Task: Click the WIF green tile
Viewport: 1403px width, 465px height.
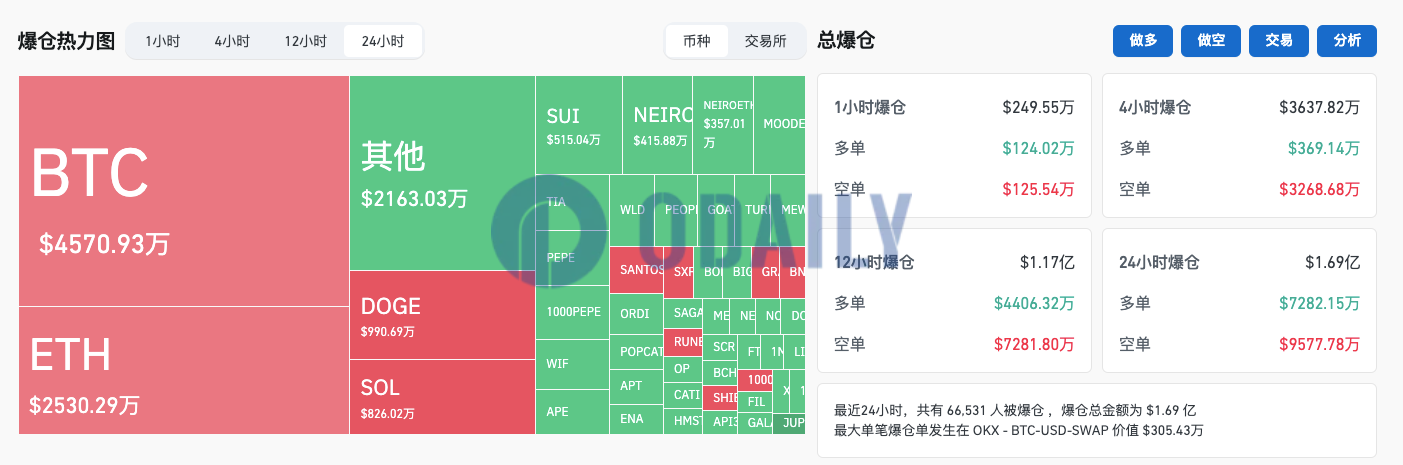Action: click(x=571, y=362)
